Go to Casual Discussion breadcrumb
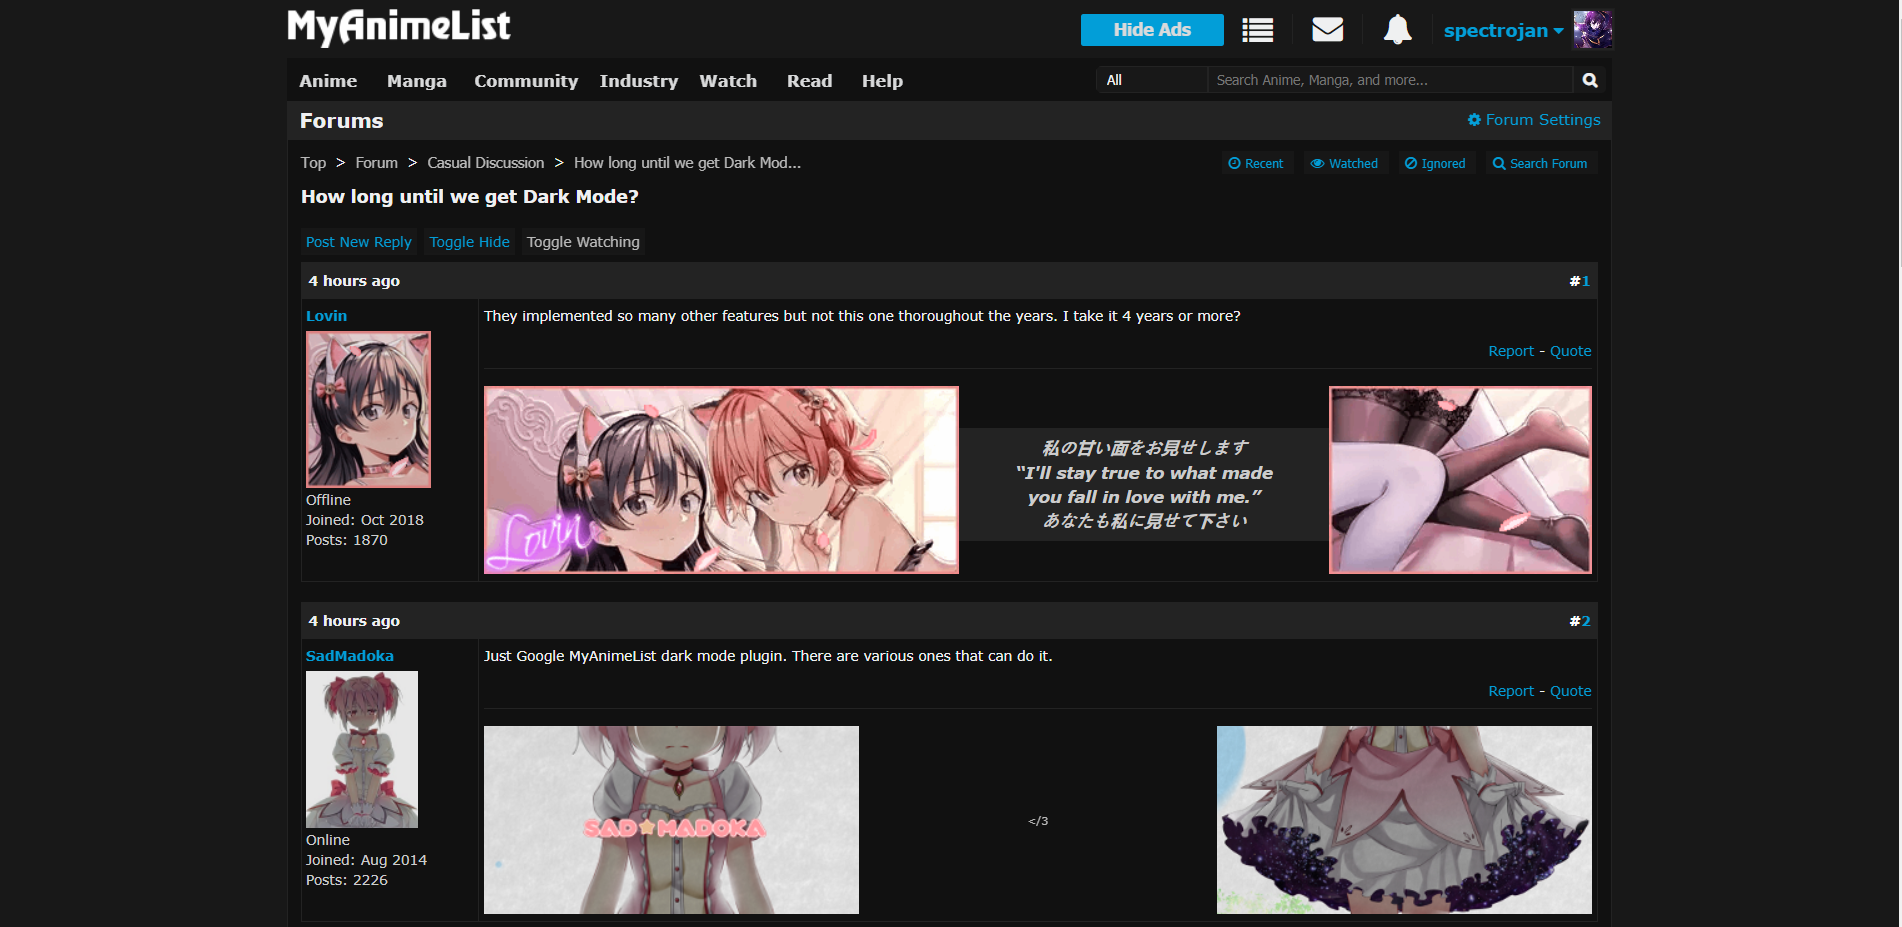The height and width of the screenshot is (927, 1902). point(486,163)
